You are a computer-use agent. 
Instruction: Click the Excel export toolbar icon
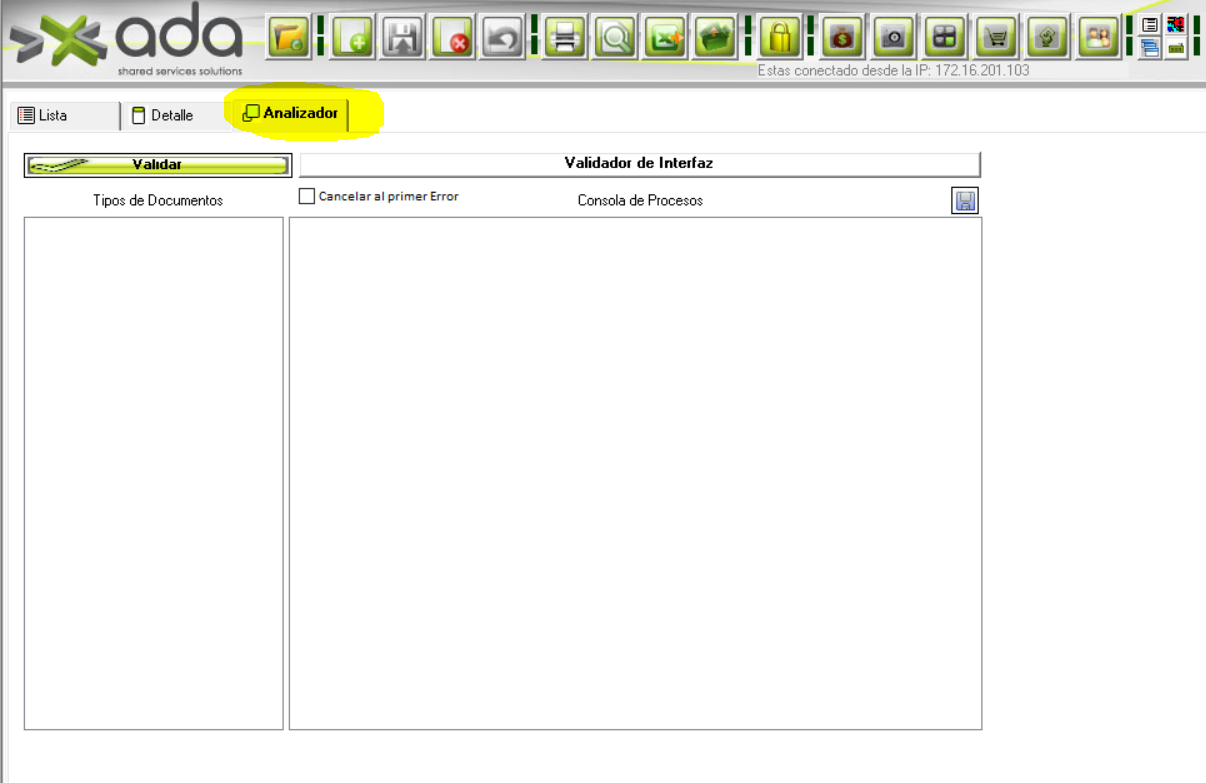(x=666, y=38)
